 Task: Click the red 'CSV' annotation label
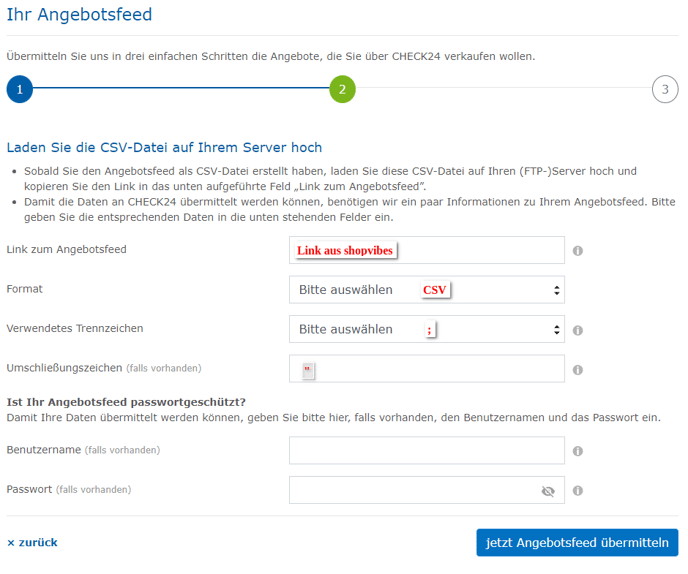434,290
